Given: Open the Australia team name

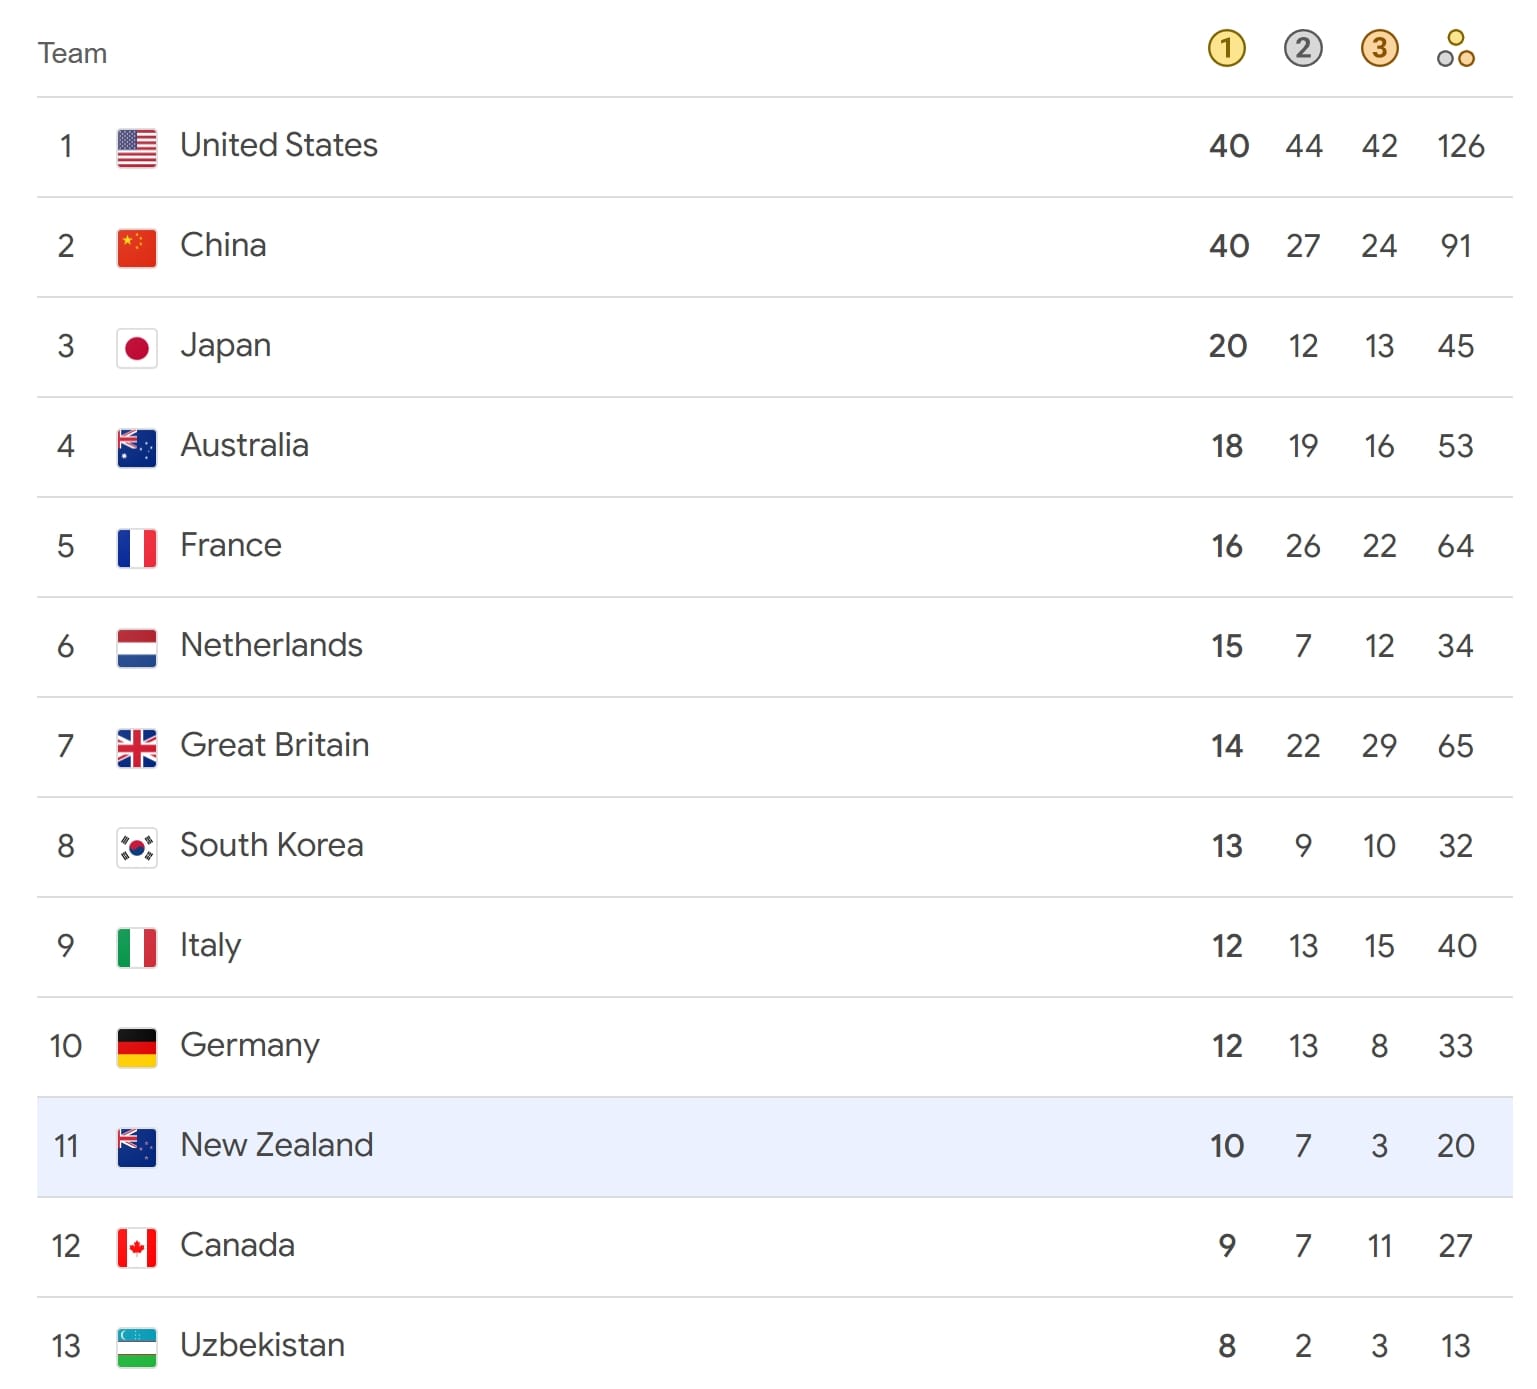Looking at the screenshot, I should 244,445.
